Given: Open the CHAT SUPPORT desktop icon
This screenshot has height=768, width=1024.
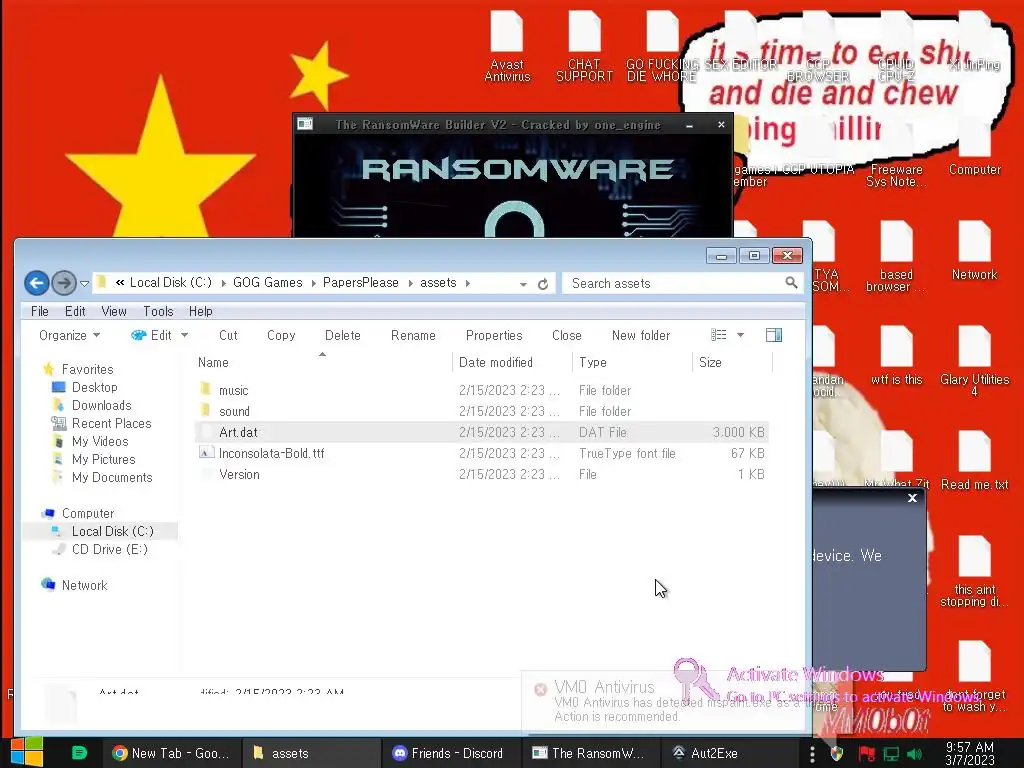Looking at the screenshot, I should (x=584, y=46).
